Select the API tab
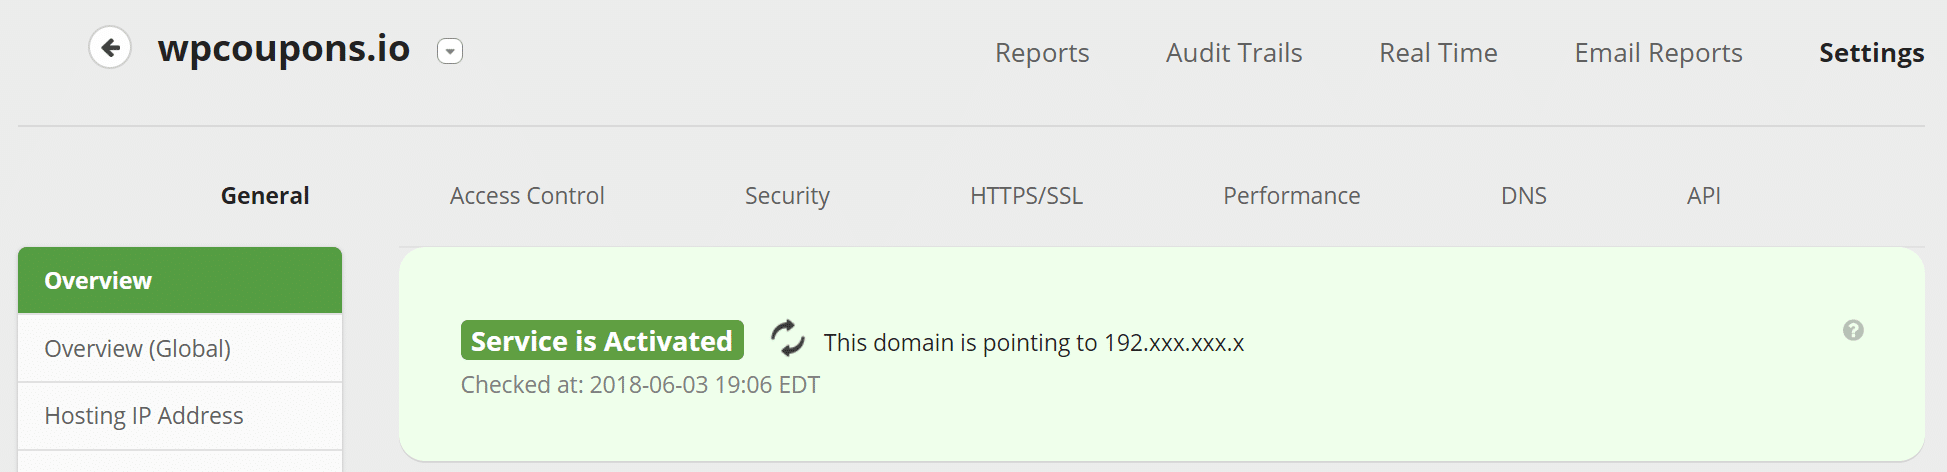The width and height of the screenshot is (1947, 472). [1703, 196]
